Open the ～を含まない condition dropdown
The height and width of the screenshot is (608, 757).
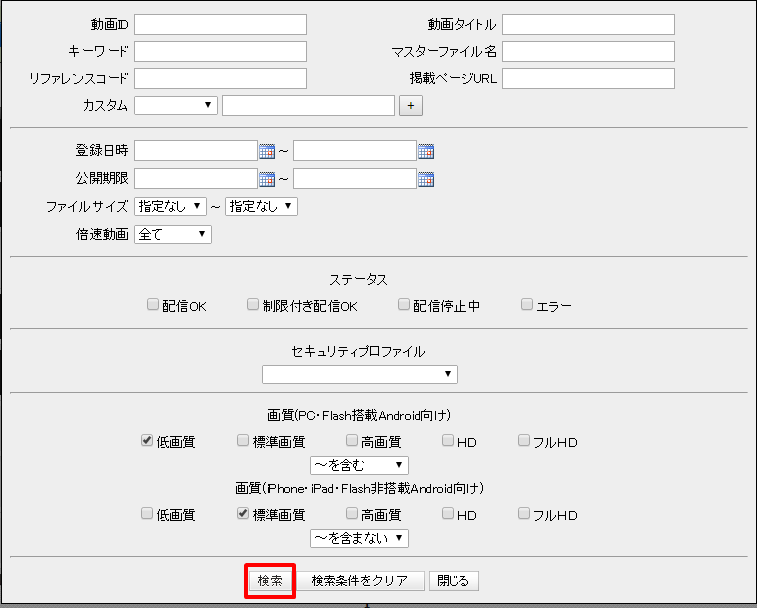click(359, 538)
